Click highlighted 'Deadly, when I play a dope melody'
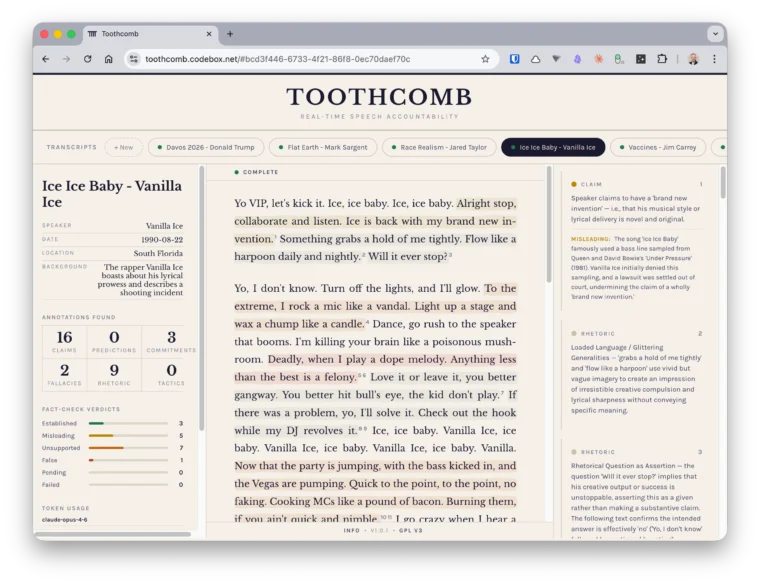Image resolution: width=760 pixels, height=584 pixels. [375, 368]
